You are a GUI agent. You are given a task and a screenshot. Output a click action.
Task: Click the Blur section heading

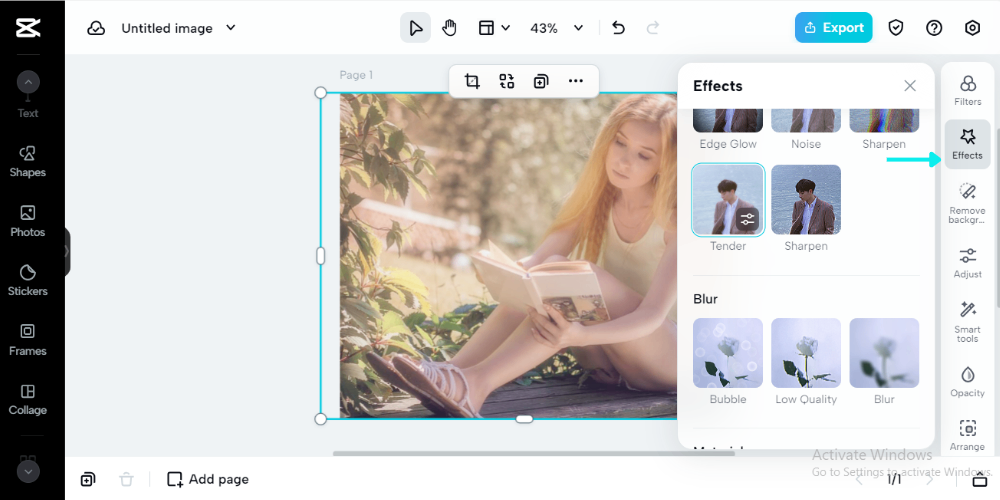click(x=705, y=298)
